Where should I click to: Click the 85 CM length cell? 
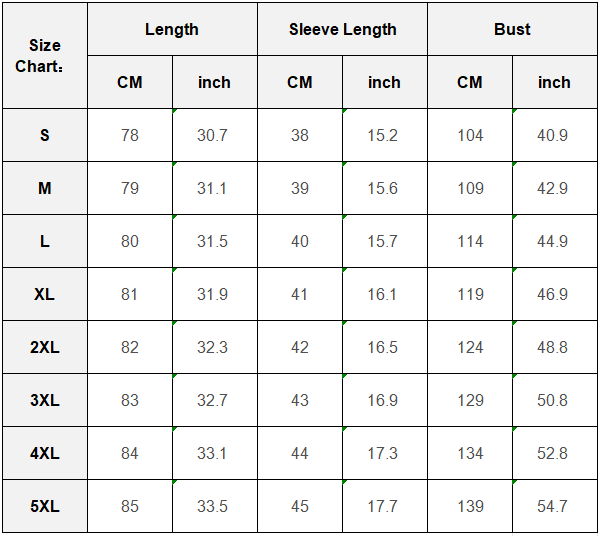(x=130, y=506)
